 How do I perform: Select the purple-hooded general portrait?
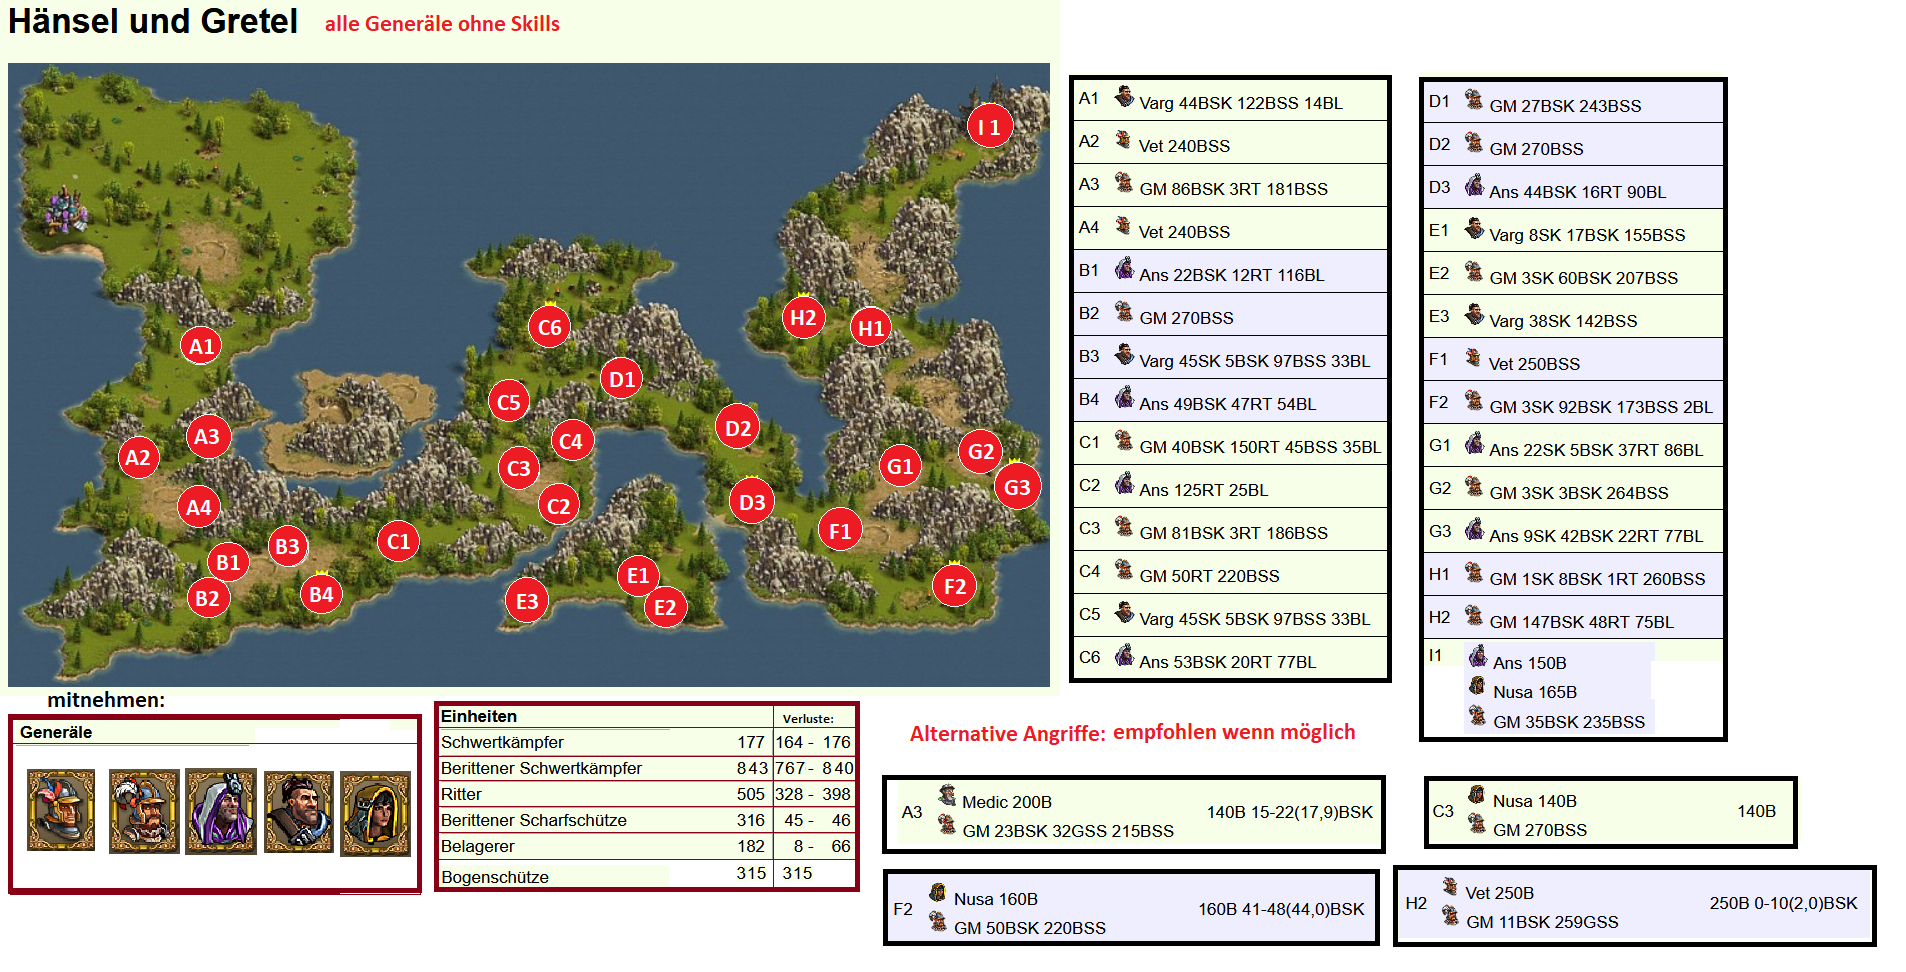click(x=221, y=811)
